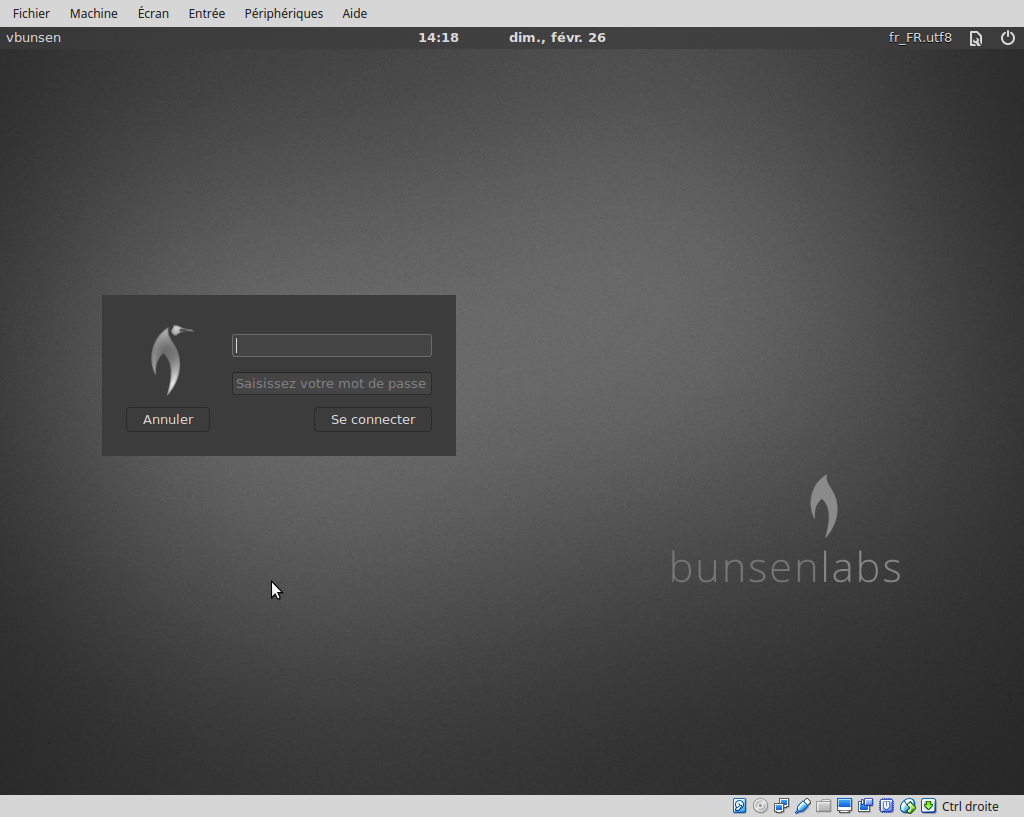
Task: Click the optical disc drive indicator
Action: 760,806
